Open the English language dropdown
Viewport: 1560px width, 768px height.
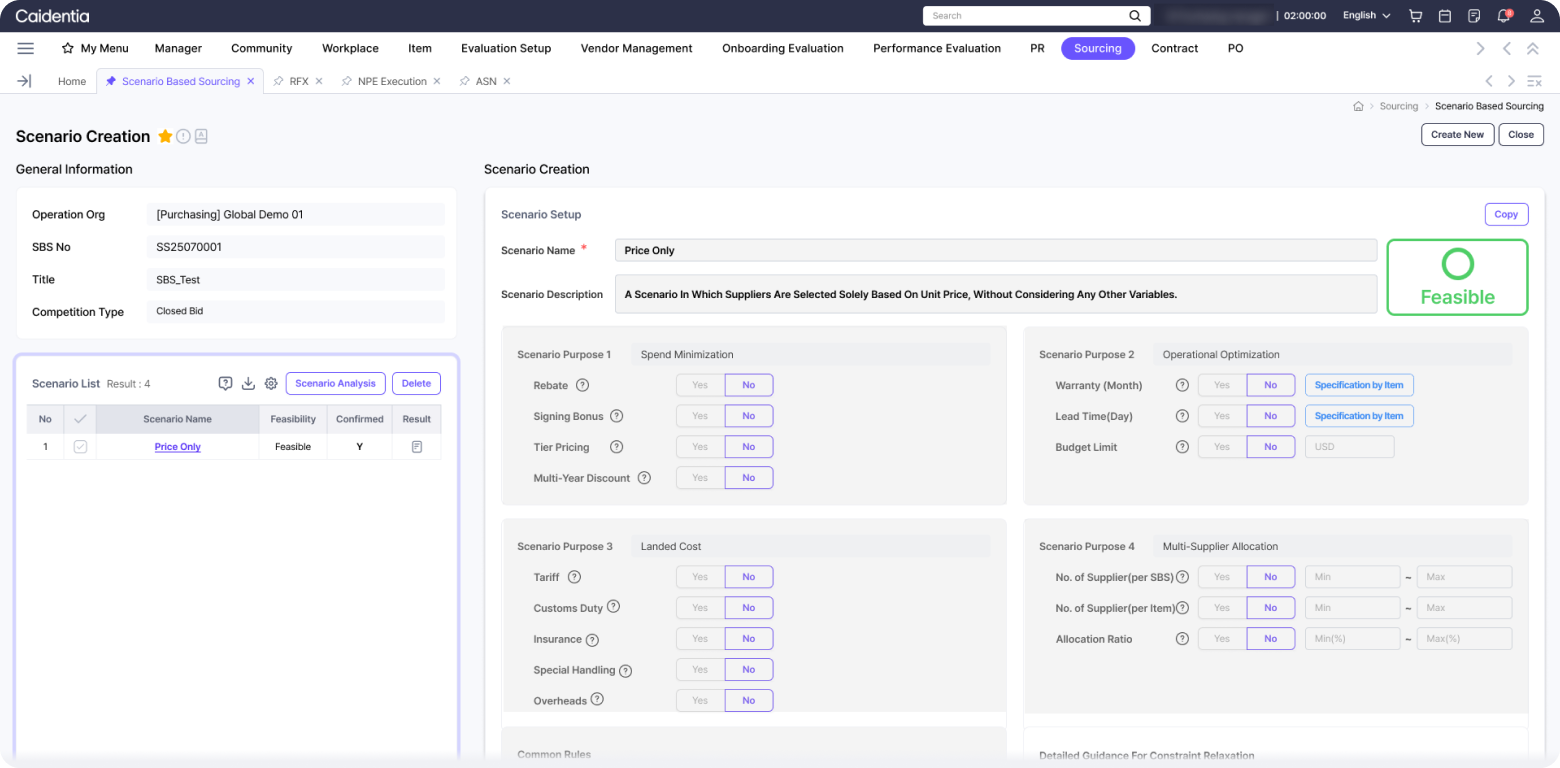1366,16
